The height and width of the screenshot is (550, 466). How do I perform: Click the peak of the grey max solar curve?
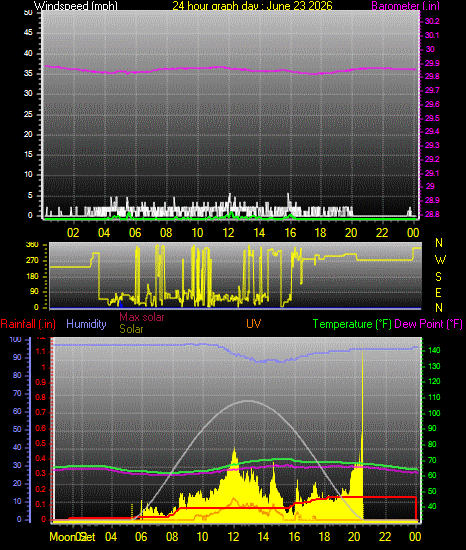click(248, 401)
